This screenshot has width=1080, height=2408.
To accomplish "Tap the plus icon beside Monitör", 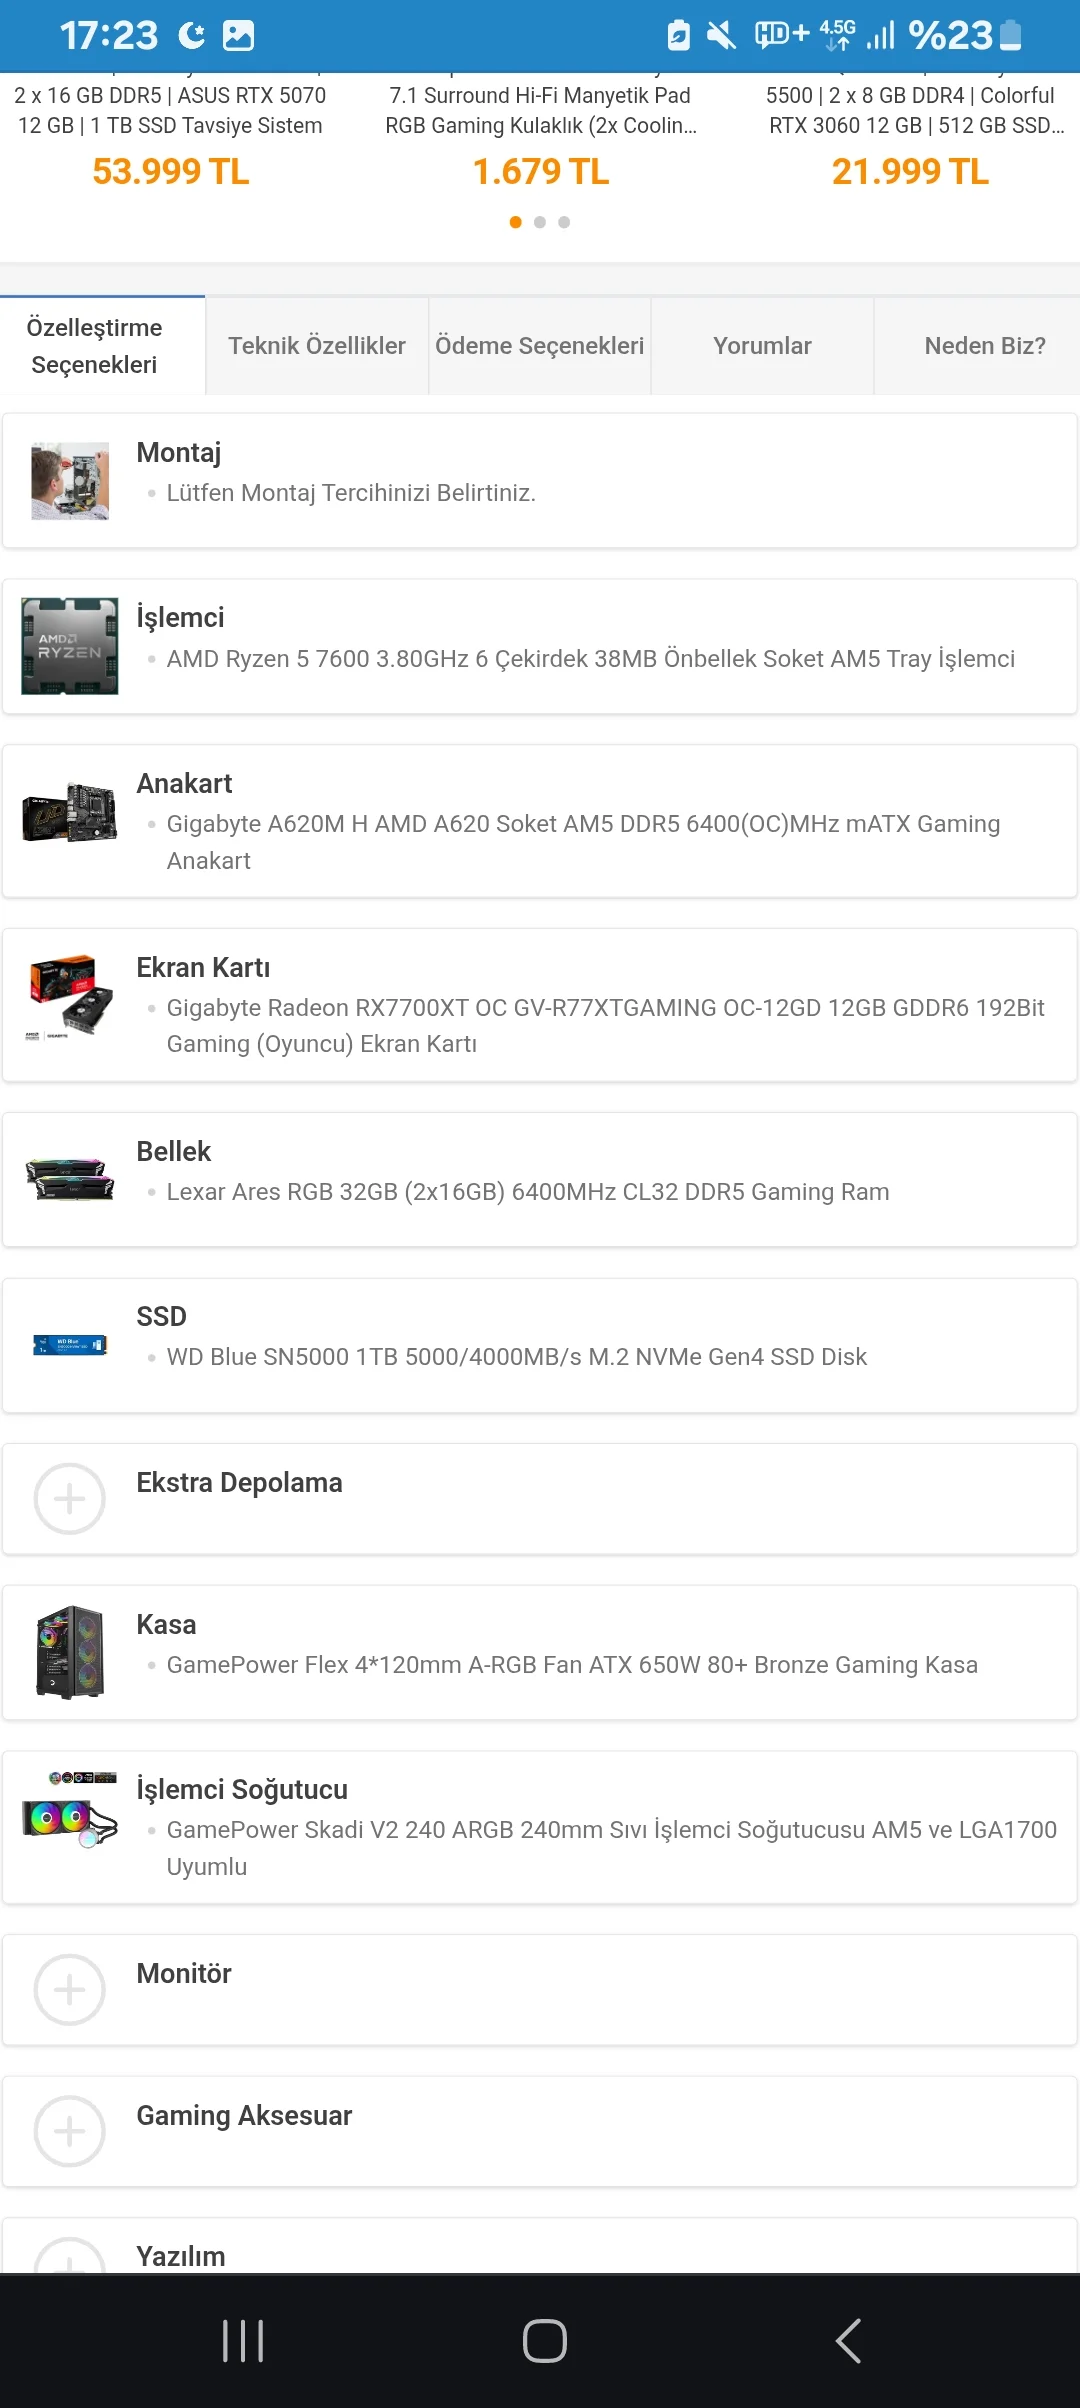I will tap(69, 1990).
